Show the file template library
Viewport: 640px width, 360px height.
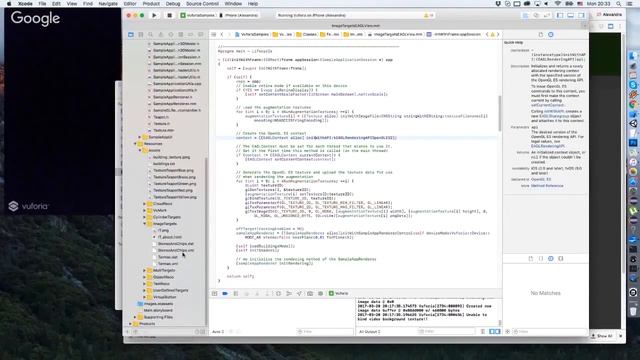click(531, 259)
